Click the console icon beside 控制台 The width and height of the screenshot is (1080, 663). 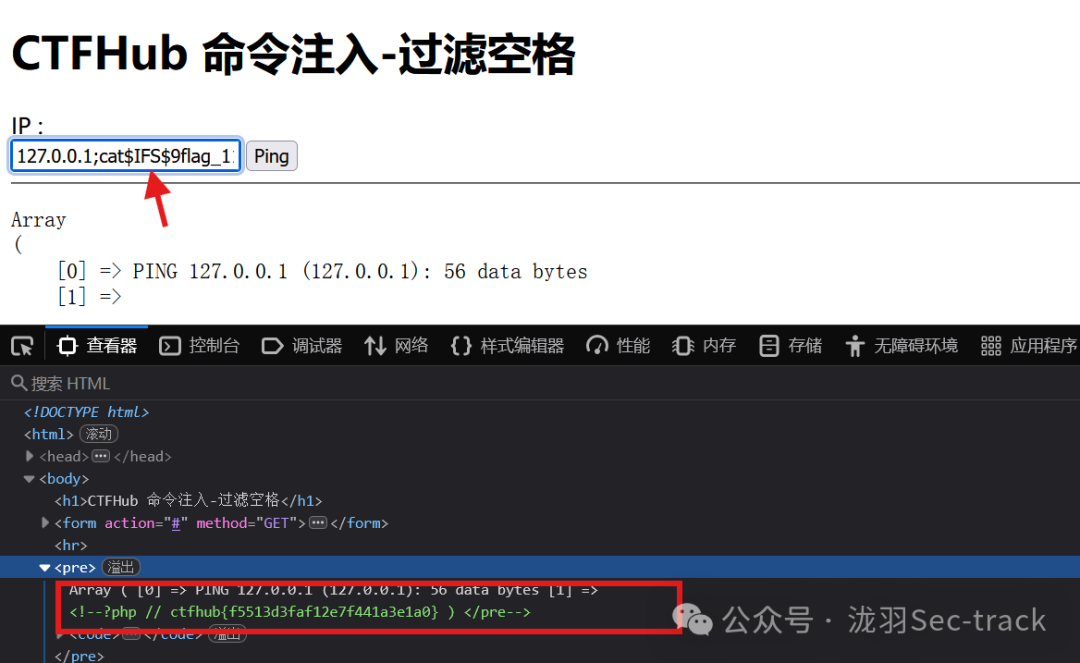(x=169, y=346)
